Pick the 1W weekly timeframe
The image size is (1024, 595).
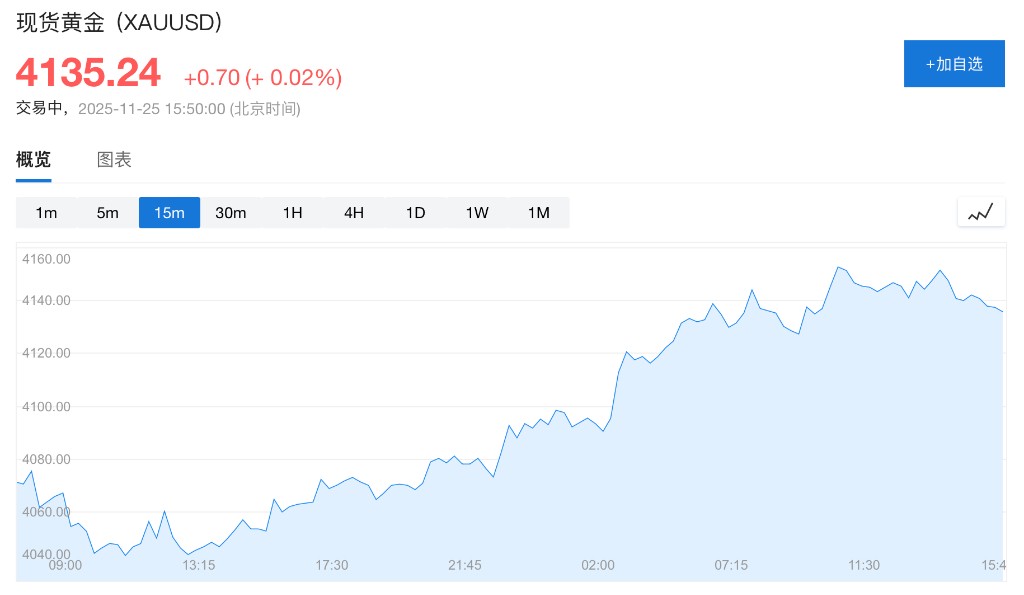tap(477, 212)
